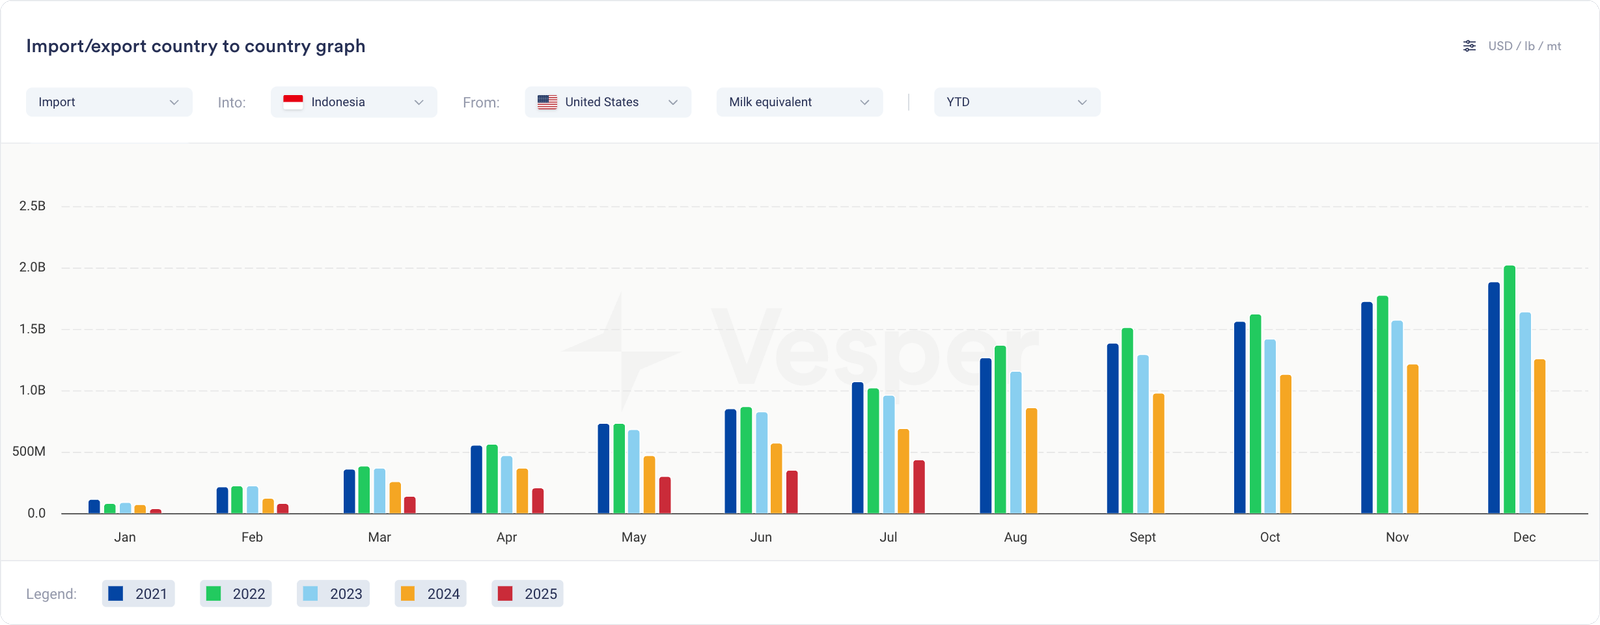The image size is (1600, 625).
Task: Click the United States flag icon
Action: click(547, 102)
